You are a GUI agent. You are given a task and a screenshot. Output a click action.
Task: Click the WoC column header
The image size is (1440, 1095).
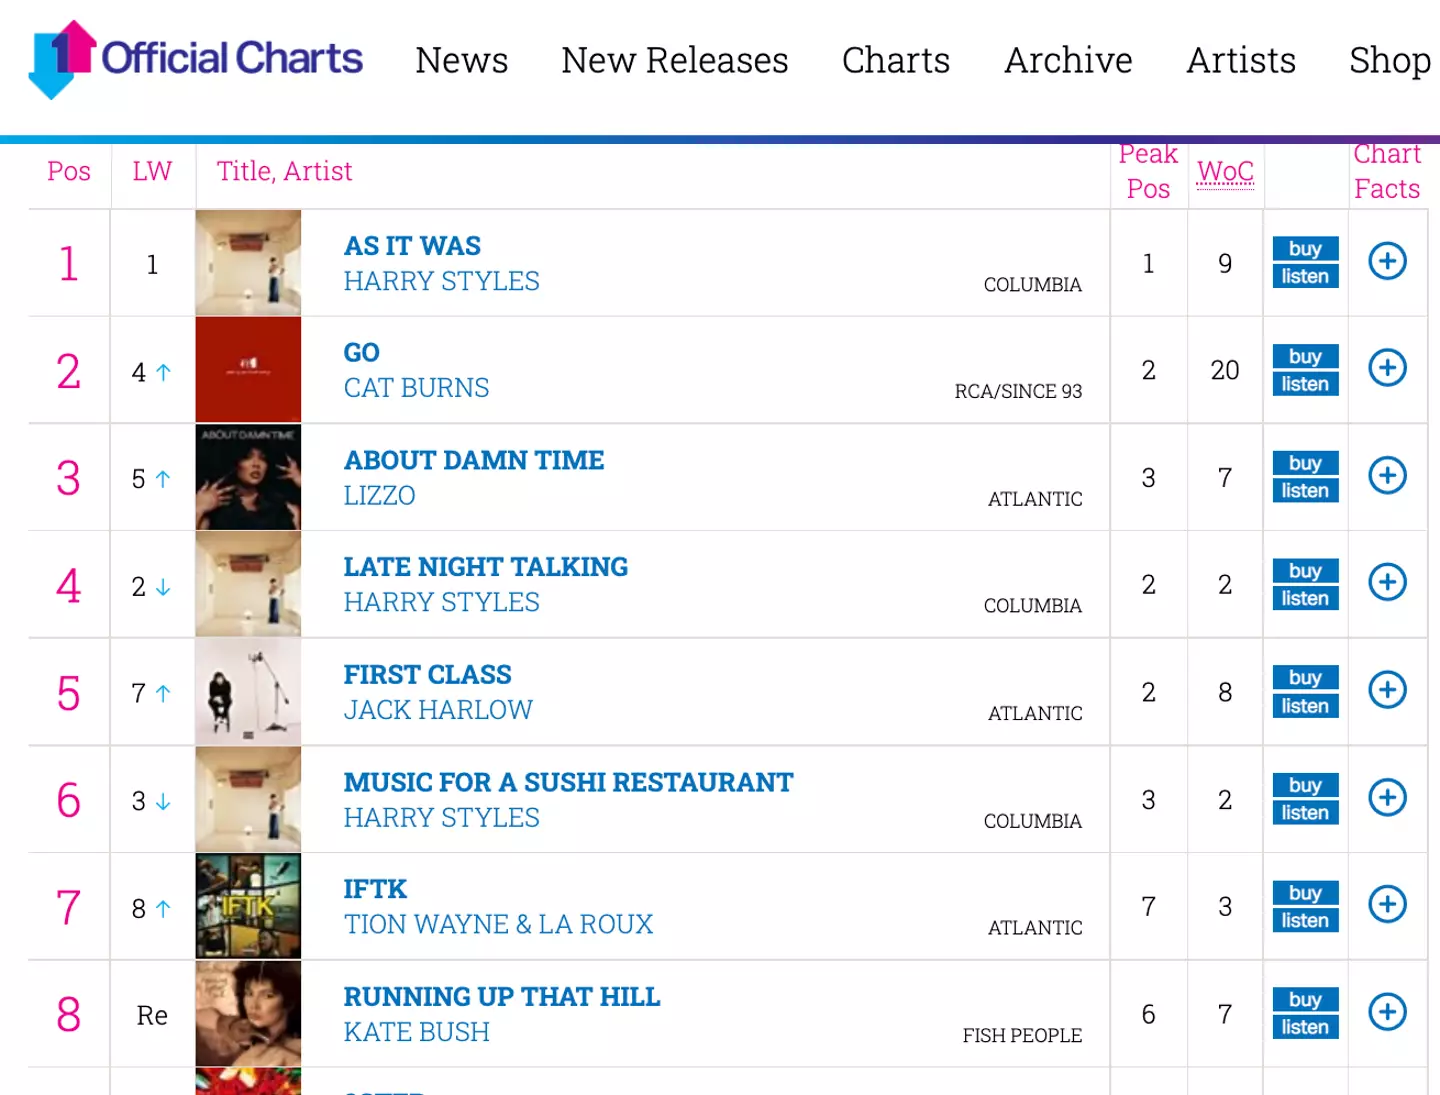click(x=1225, y=171)
